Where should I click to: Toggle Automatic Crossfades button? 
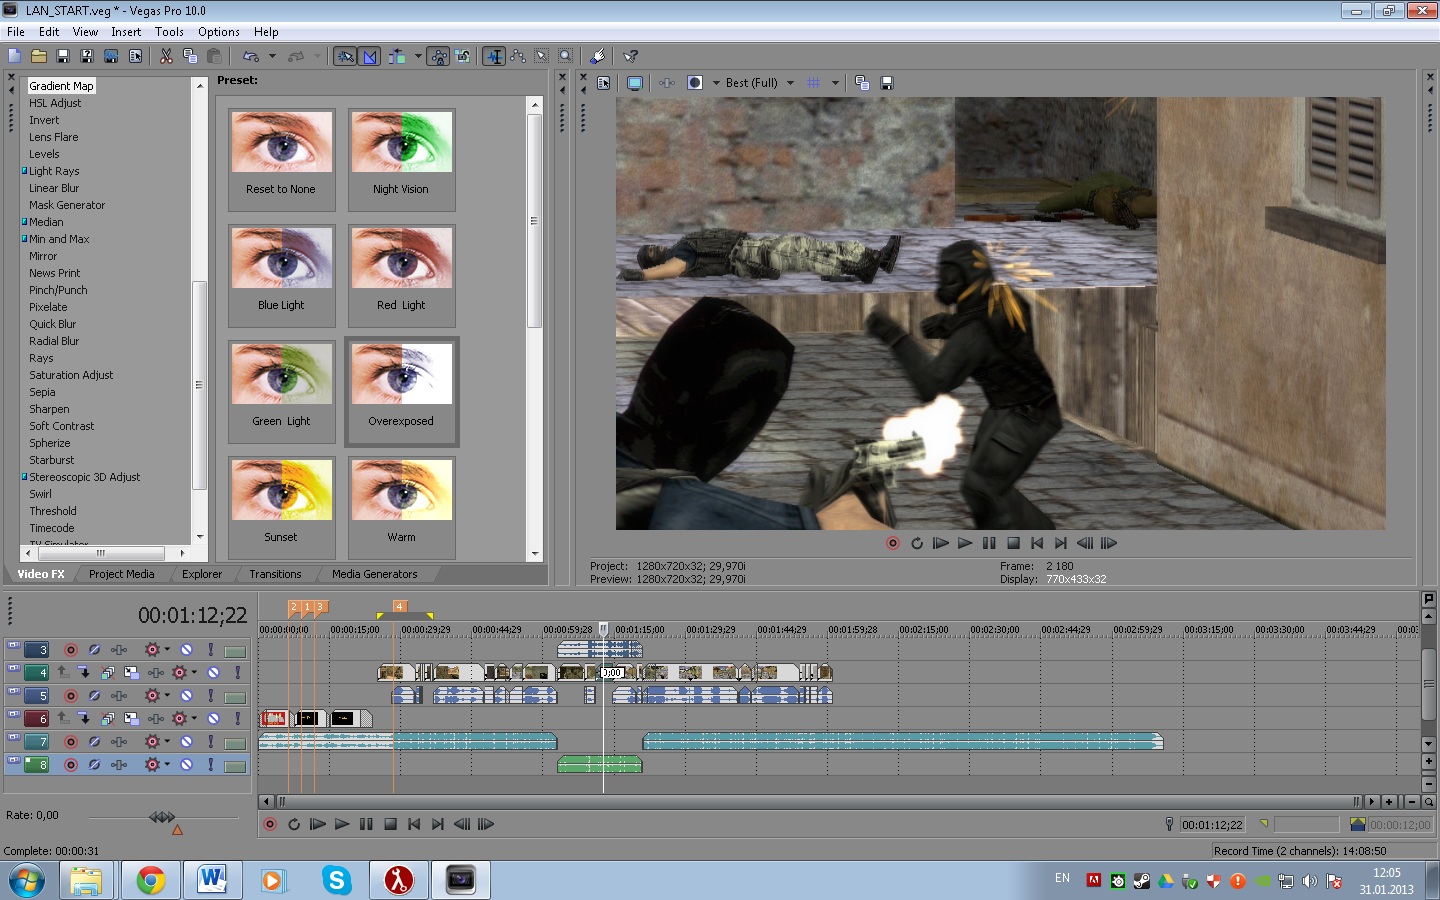coord(370,56)
